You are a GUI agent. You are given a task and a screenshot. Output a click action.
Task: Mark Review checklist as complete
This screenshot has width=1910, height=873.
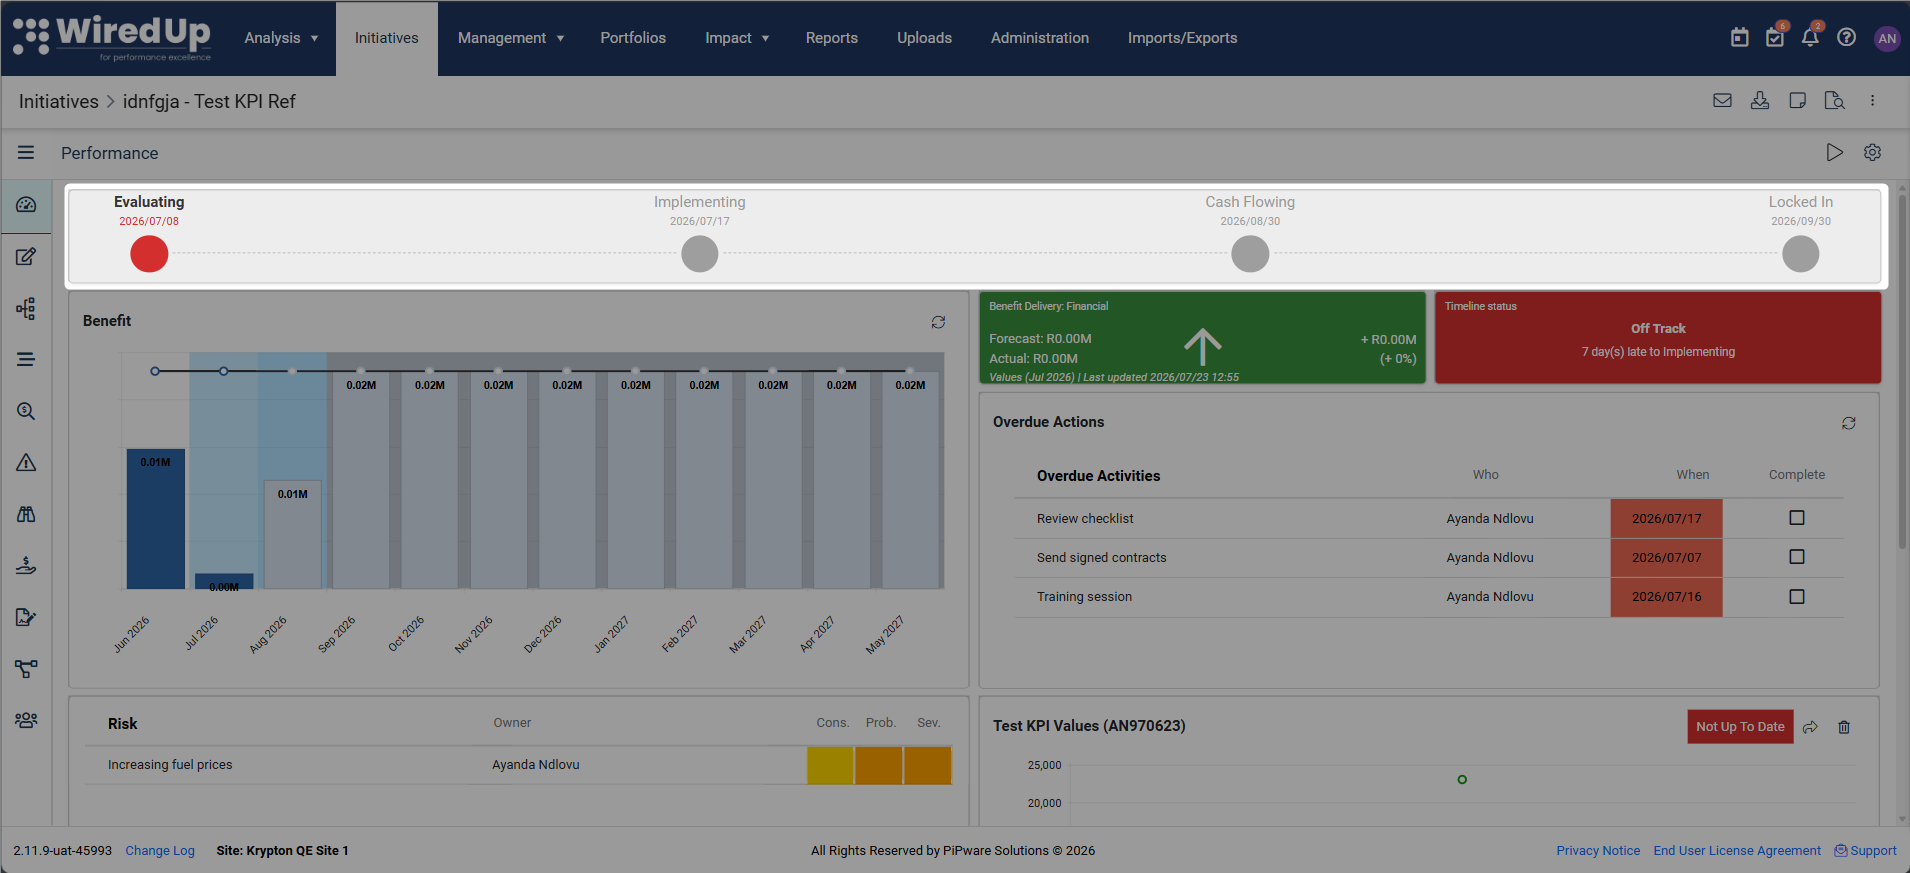[x=1797, y=518]
